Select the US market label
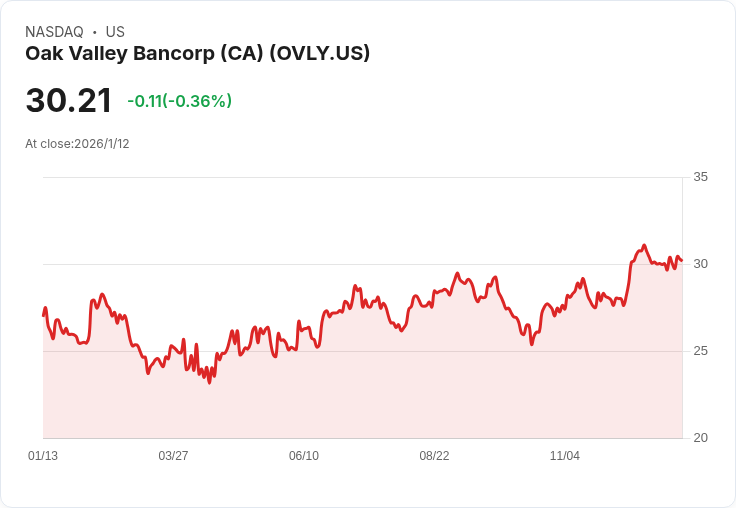Viewport: 736px width, 508px height. pos(115,32)
